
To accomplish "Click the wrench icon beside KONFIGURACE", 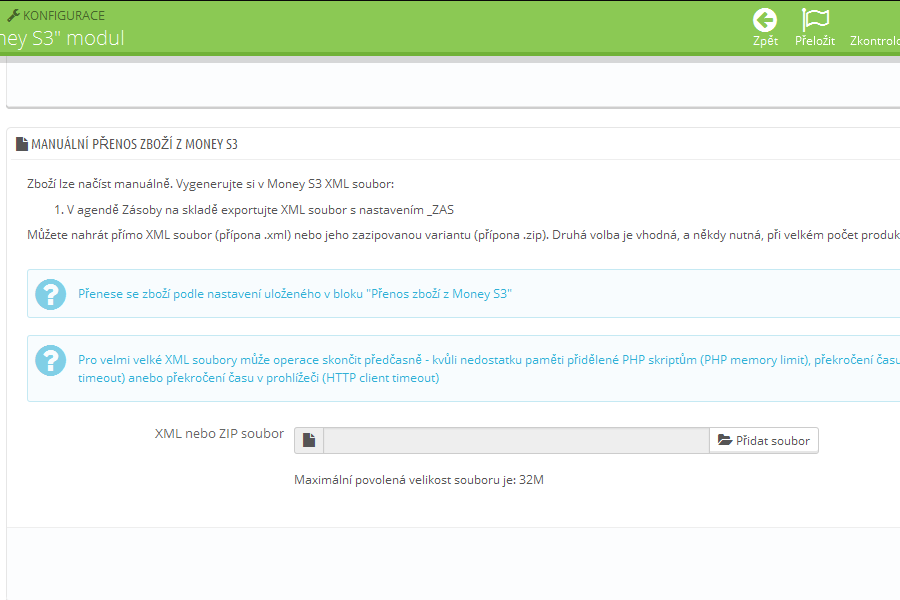I will [13, 16].
